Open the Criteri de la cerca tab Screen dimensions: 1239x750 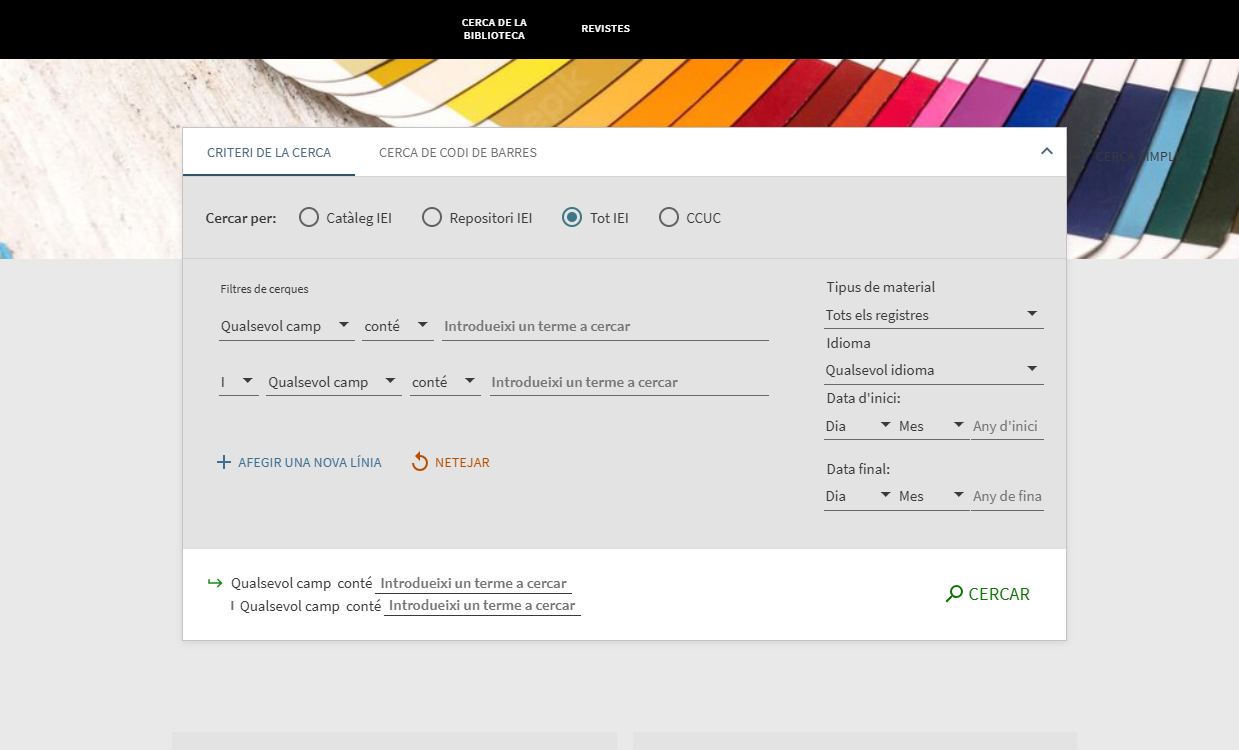[268, 153]
